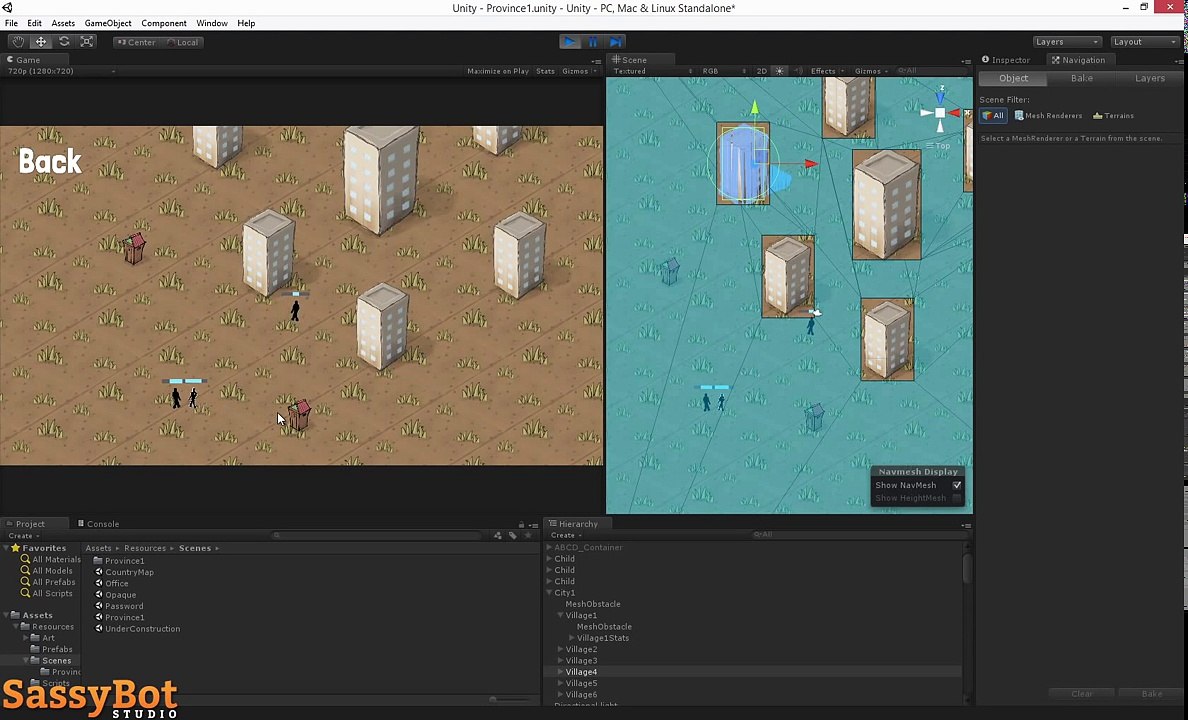Viewport: 1188px width, 720px height.
Task: Click the Clear button in Navigation panel
Action: (x=1082, y=693)
